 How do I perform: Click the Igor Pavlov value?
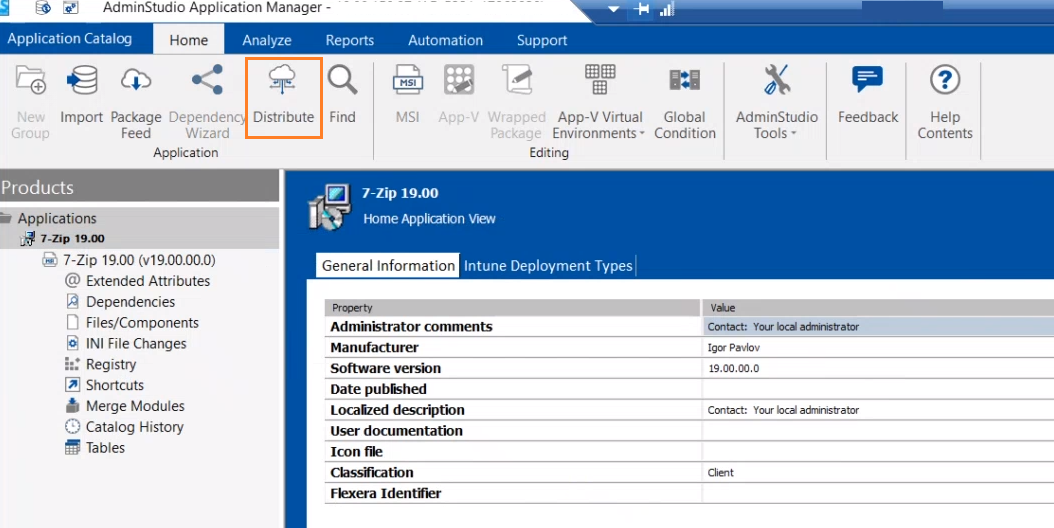click(733, 348)
